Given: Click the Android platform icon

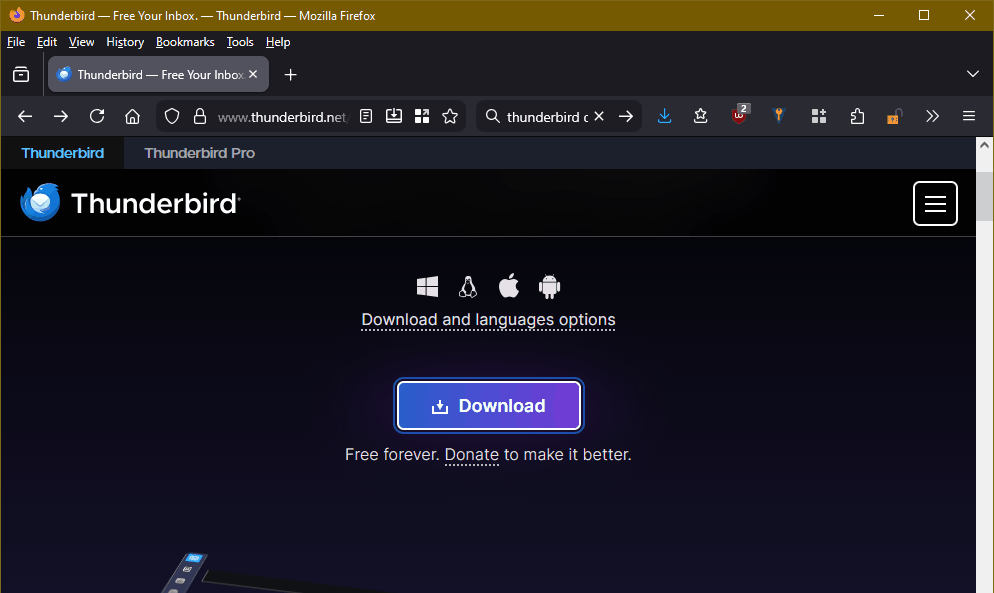Looking at the screenshot, I should click(x=550, y=287).
